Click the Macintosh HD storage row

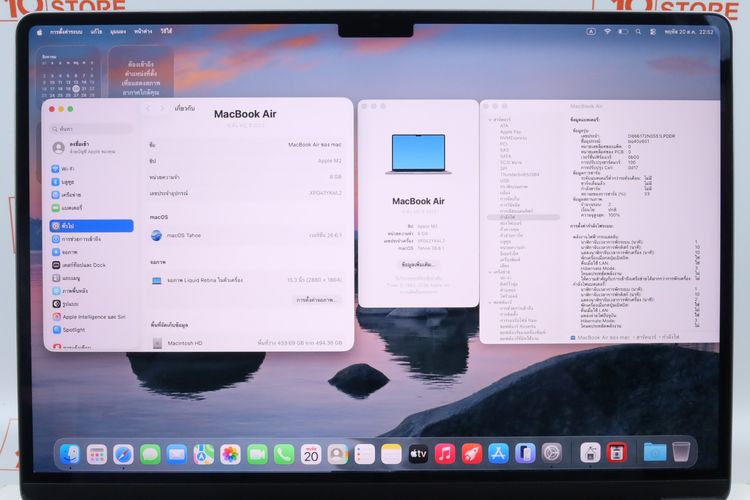pyautogui.click(x=246, y=343)
